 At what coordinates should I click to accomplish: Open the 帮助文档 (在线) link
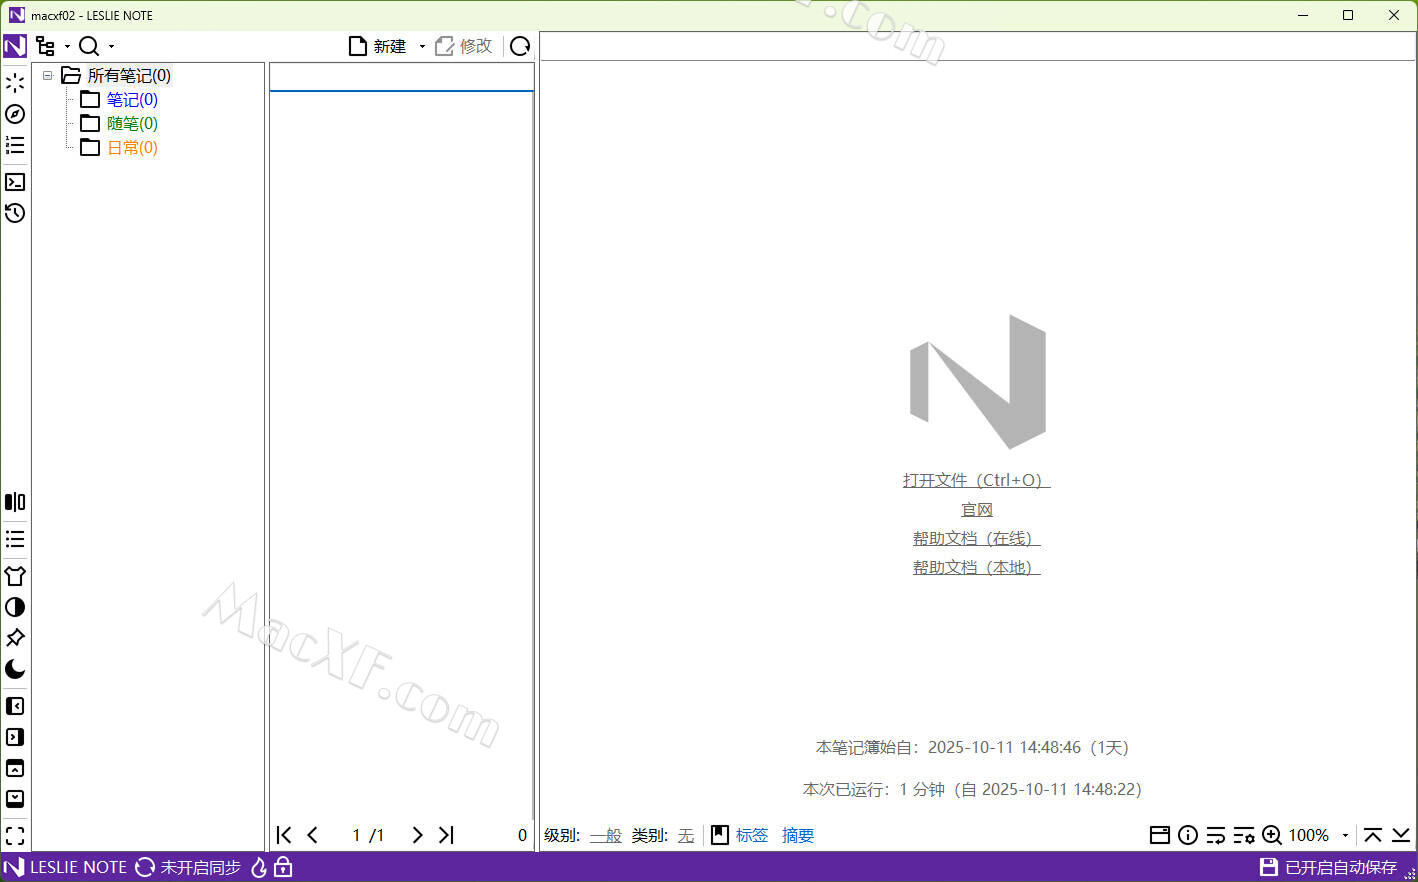pos(976,538)
